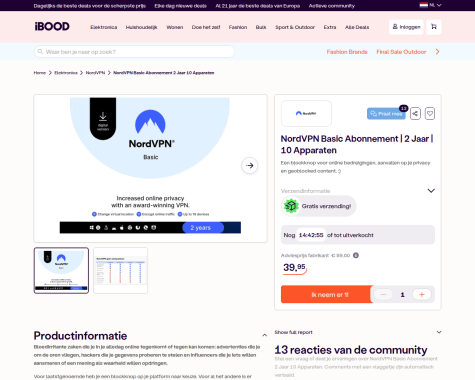This screenshot has height=380, width=475.
Task: Open the Wonen menu
Action: (175, 27)
